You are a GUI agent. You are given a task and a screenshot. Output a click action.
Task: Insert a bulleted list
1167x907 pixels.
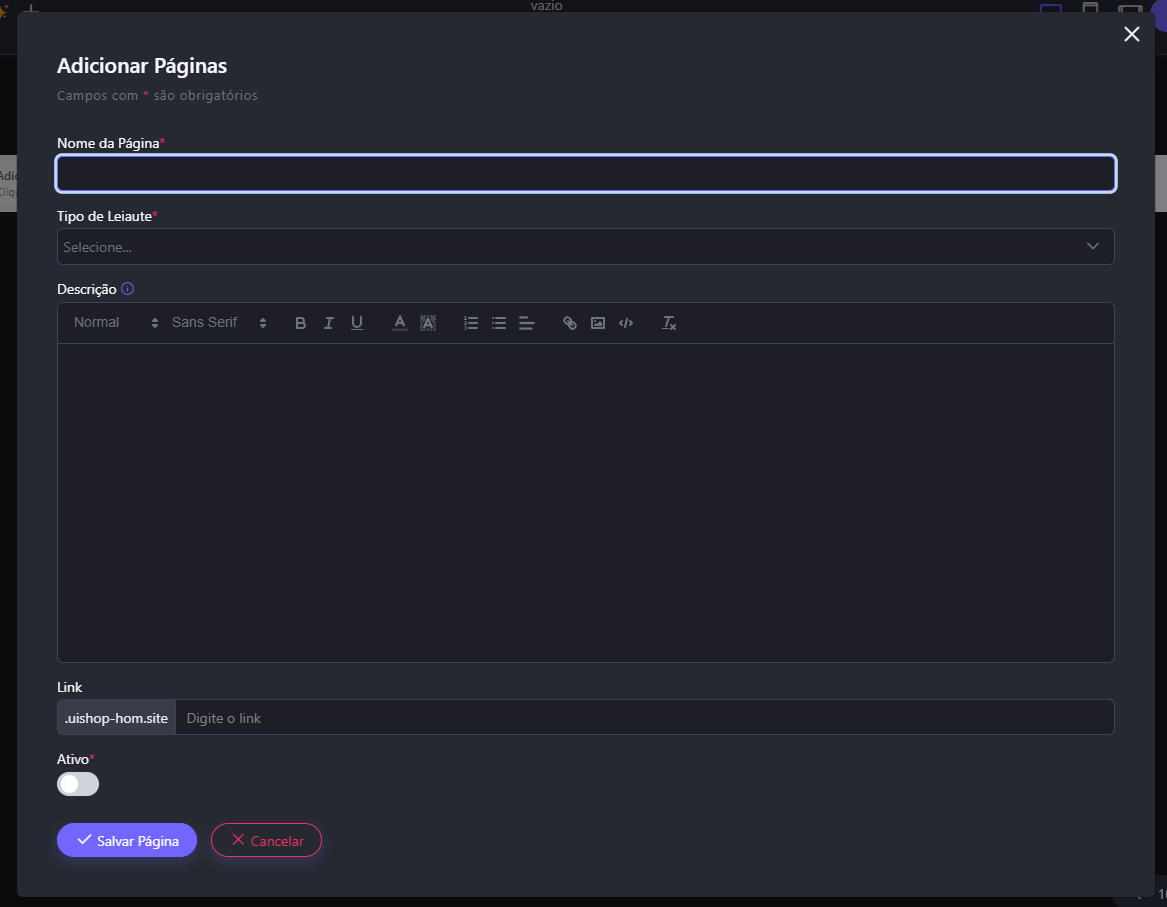(x=499, y=323)
